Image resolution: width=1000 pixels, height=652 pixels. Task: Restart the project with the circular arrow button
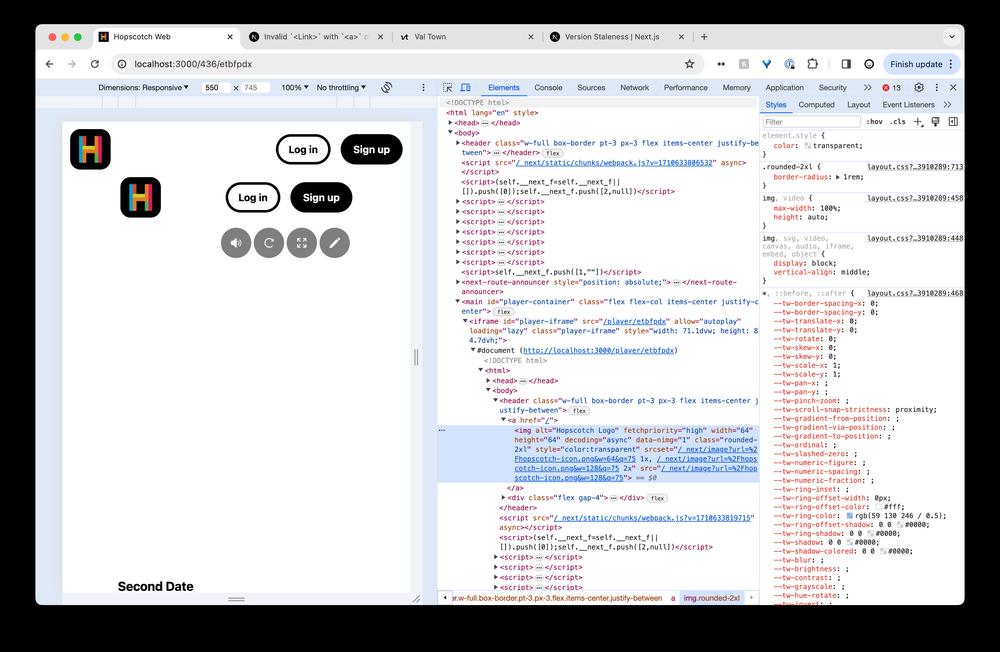pos(269,243)
